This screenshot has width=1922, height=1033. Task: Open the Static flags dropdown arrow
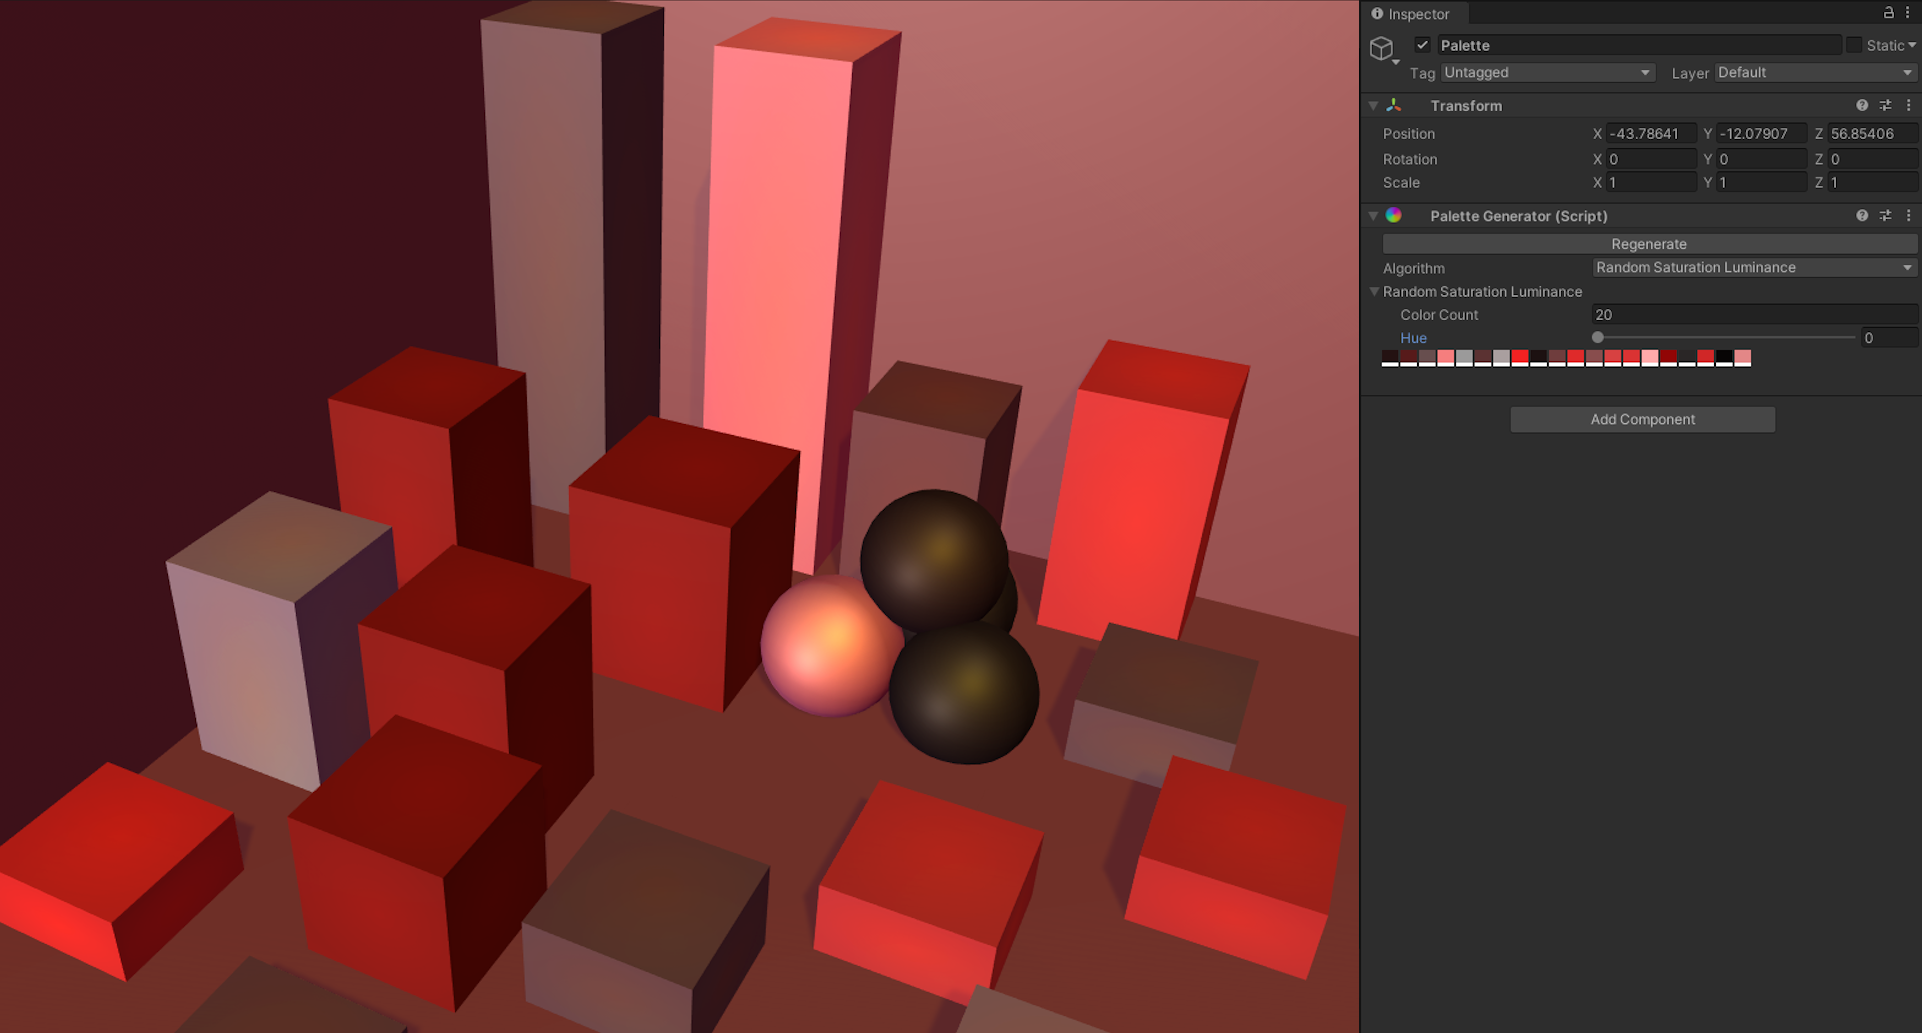pos(1912,45)
